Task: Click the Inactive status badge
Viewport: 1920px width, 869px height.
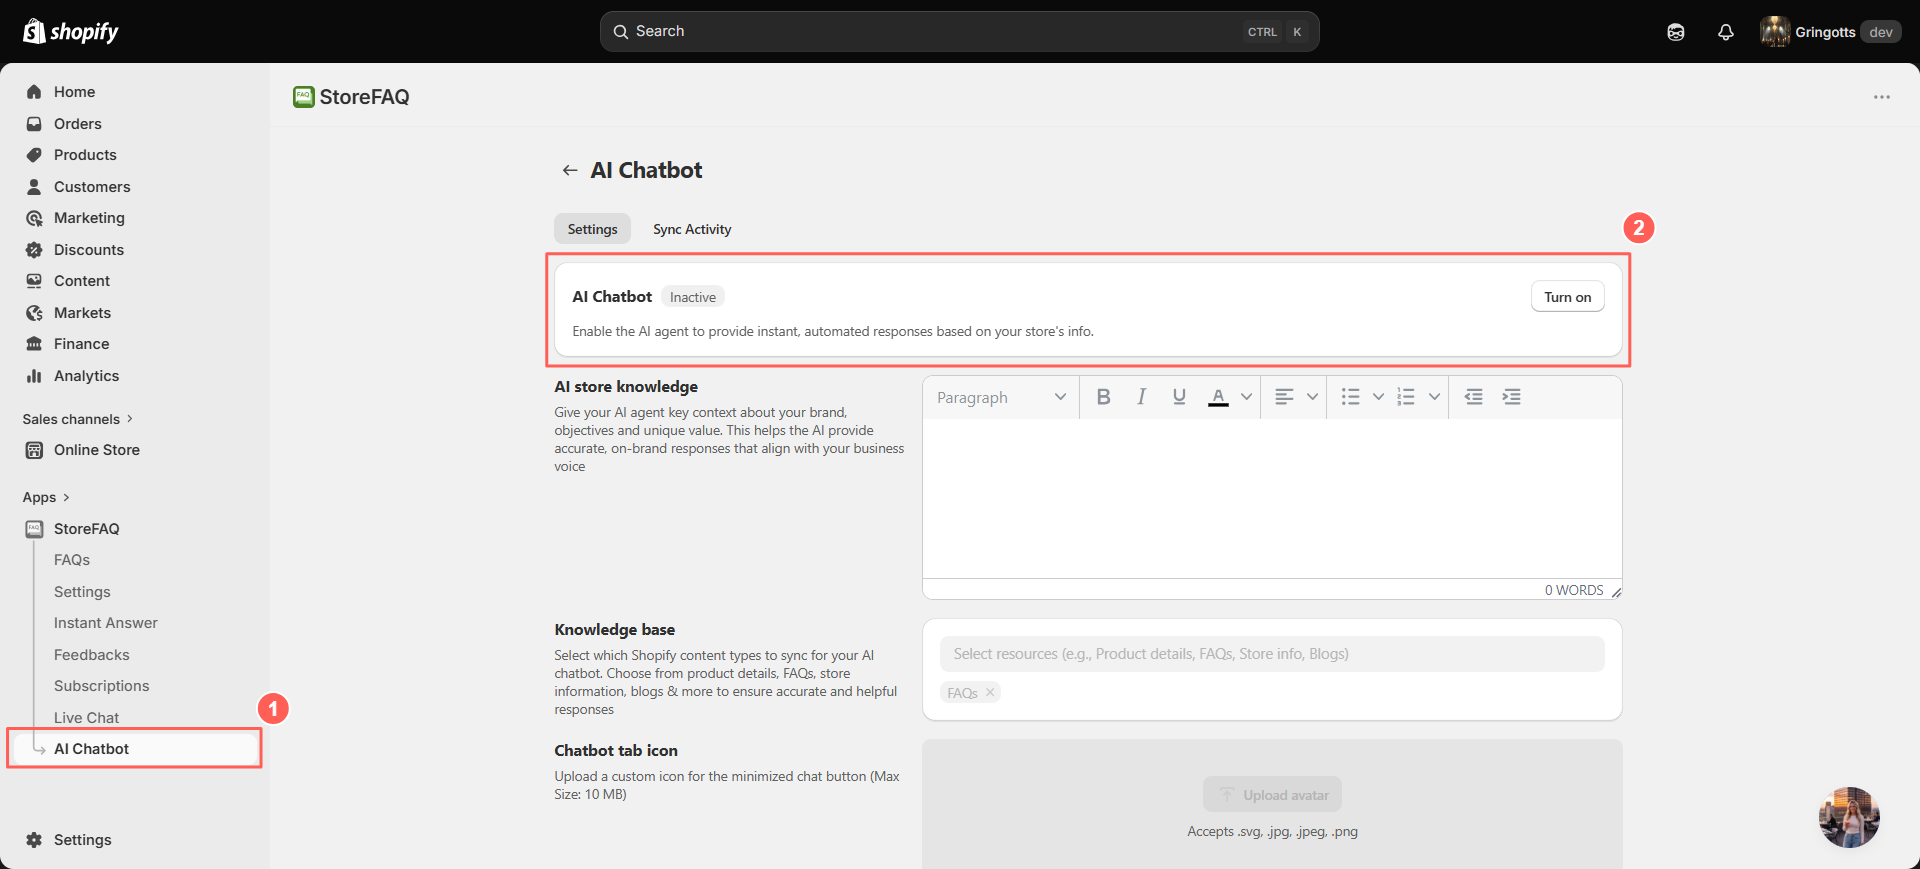Action: tap(693, 297)
